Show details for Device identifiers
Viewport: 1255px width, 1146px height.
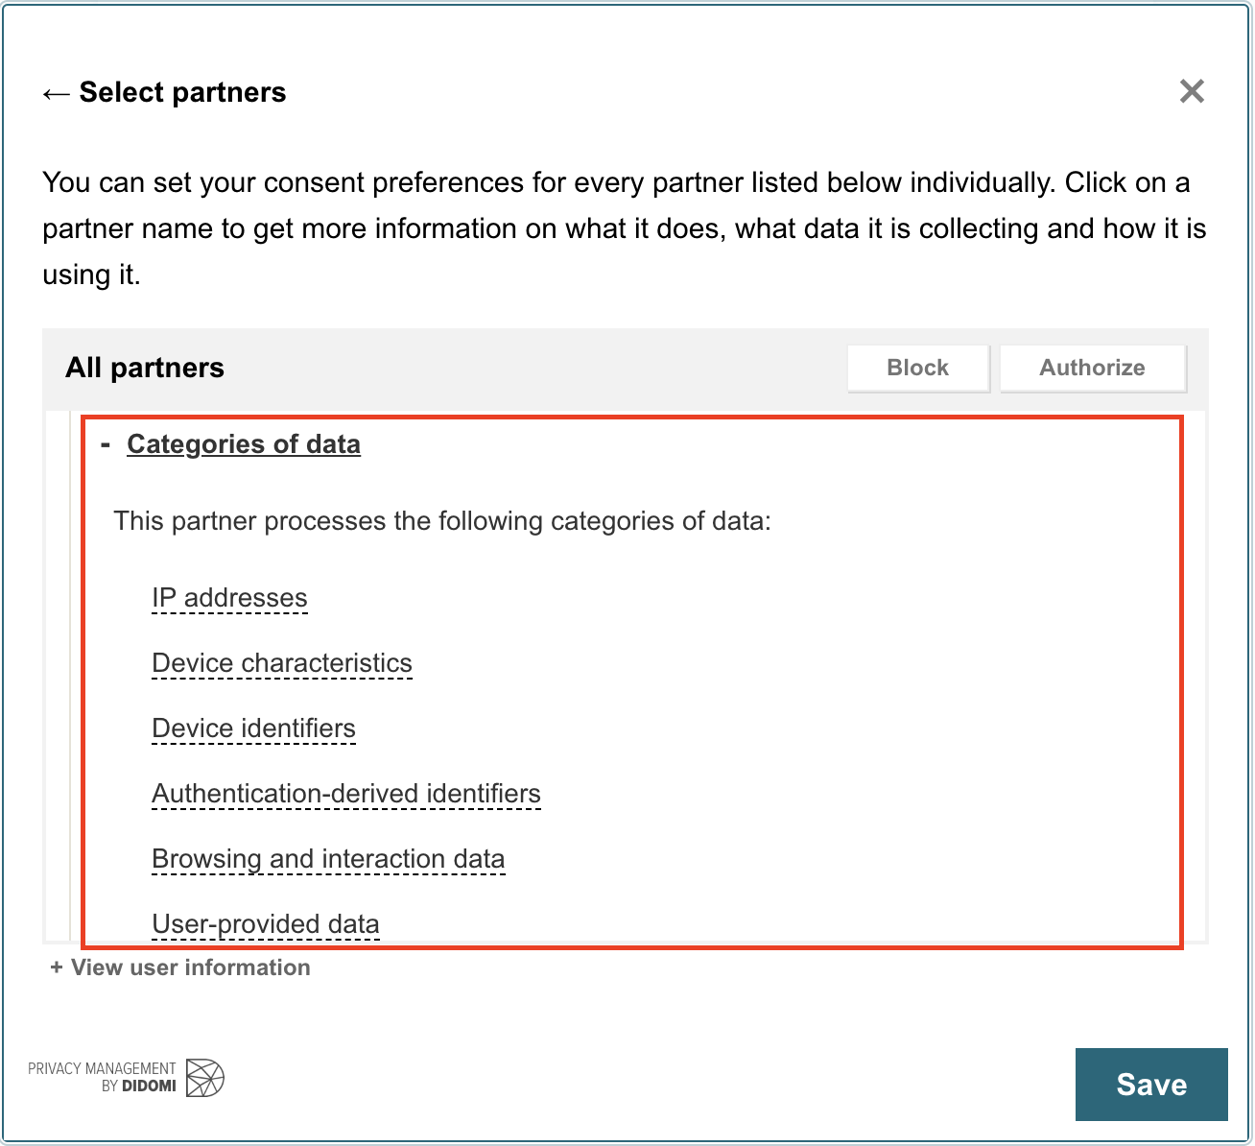[254, 729]
